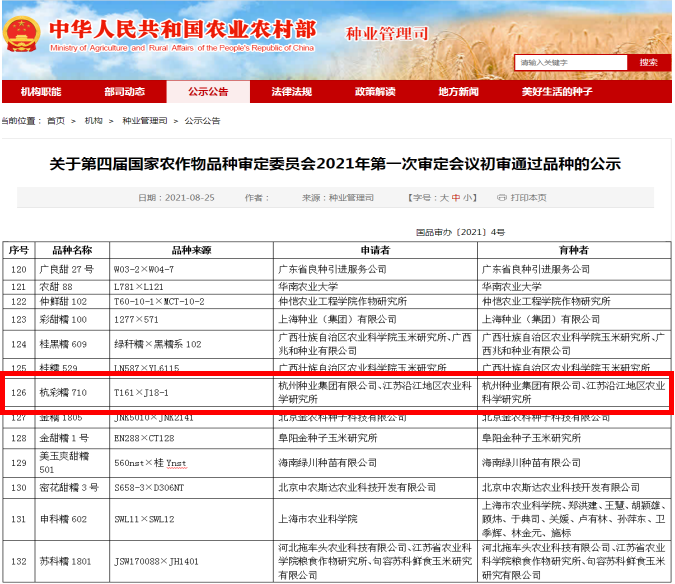Click 机构 in the breadcrumb trail
The image size is (675, 584).
click(93, 120)
